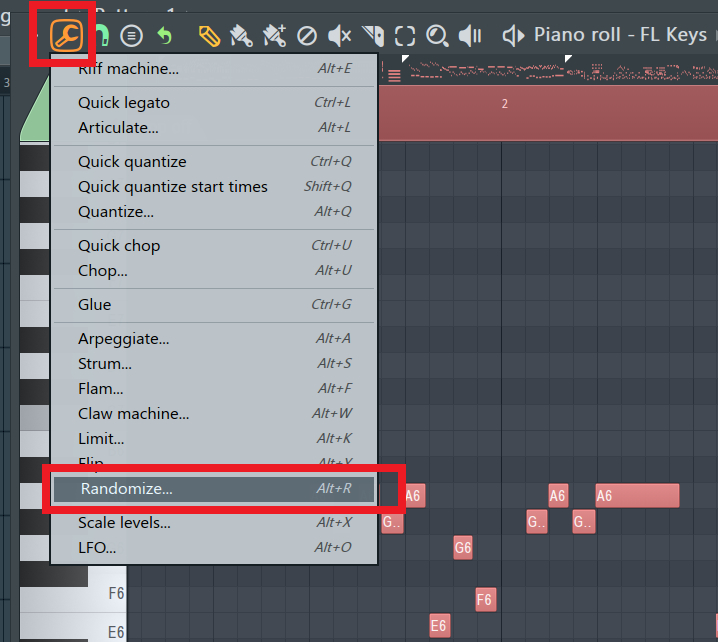Choose the dashed Select tool
This screenshot has height=642, width=718.
coord(405,37)
